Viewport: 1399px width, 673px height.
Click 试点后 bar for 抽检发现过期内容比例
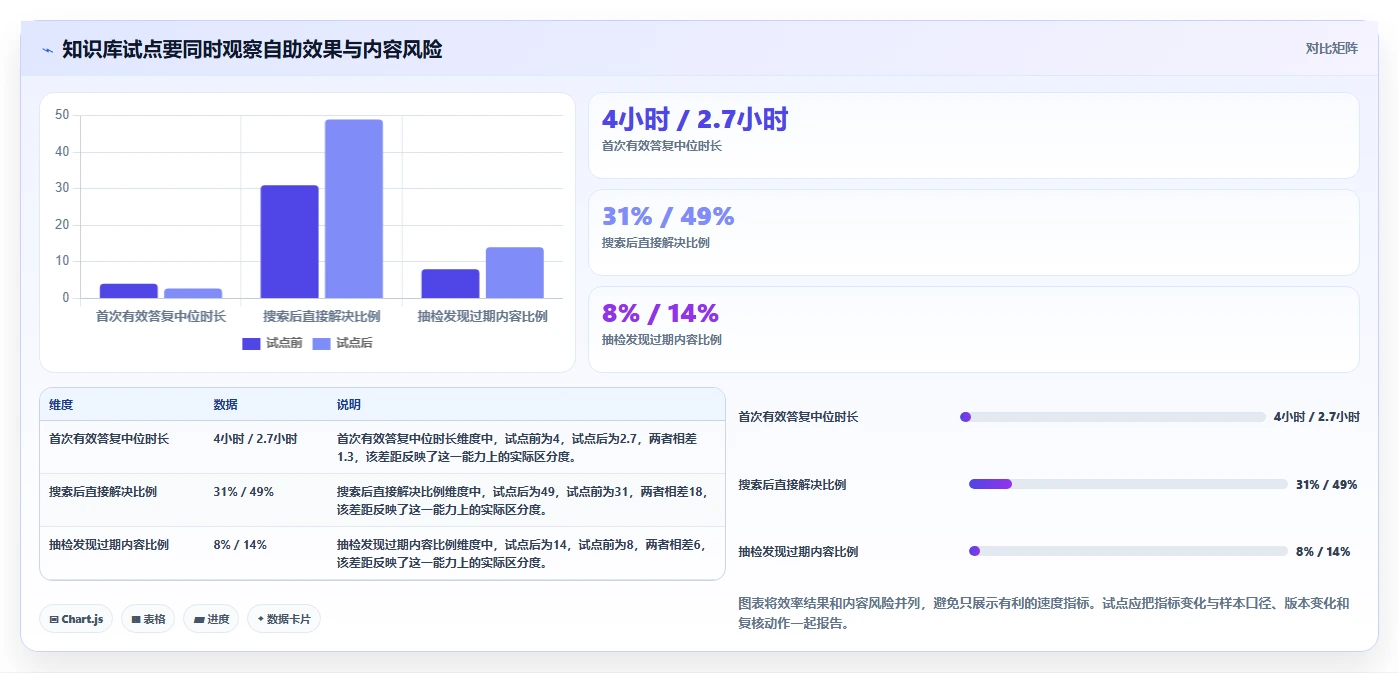click(515, 272)
